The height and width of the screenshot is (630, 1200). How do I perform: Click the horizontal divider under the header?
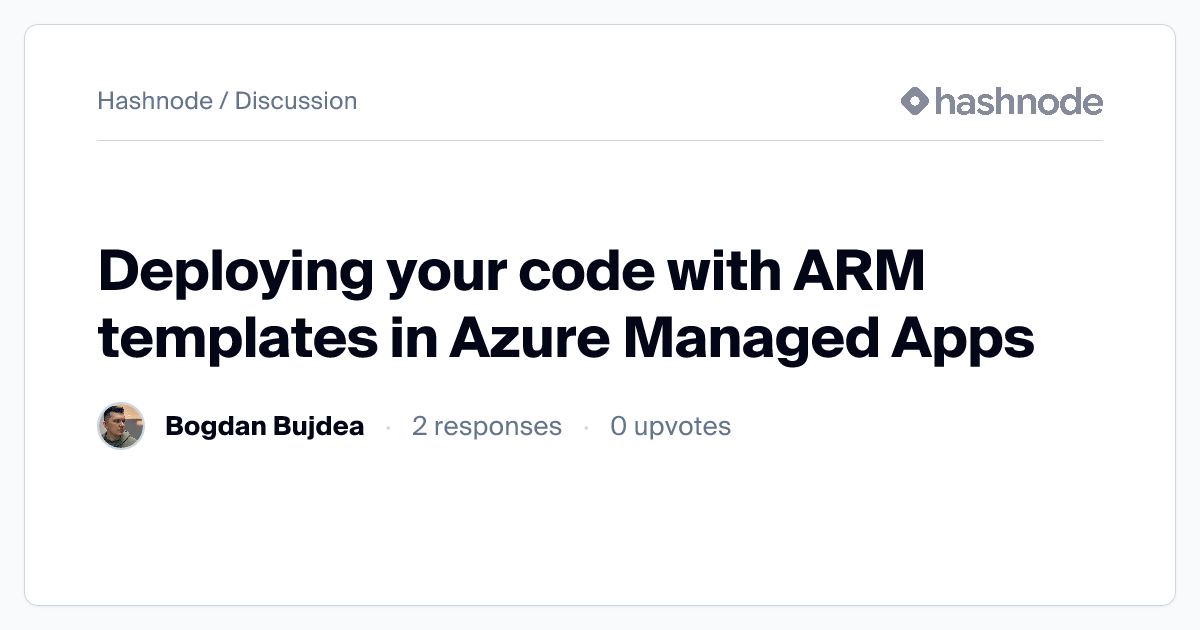(x=600, y=141)
